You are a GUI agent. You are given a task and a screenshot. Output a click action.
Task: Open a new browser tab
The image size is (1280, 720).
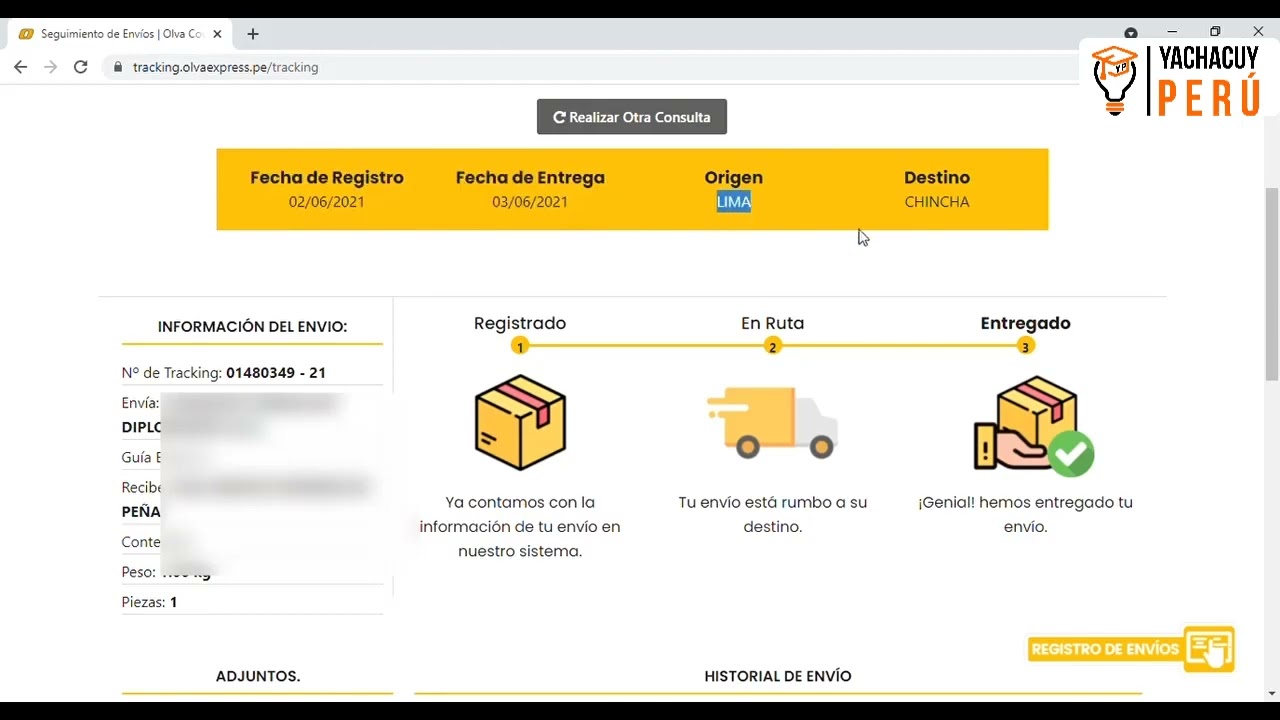tap(252, 33)
